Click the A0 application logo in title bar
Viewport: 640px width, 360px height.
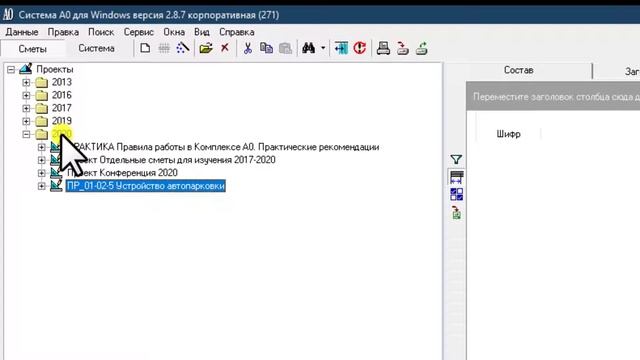(8, 15)
